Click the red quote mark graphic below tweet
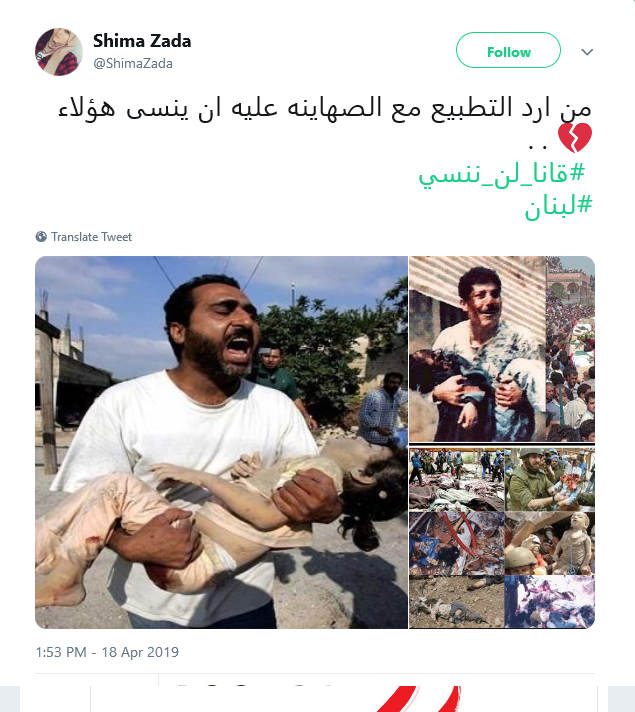 click(418, 699)
